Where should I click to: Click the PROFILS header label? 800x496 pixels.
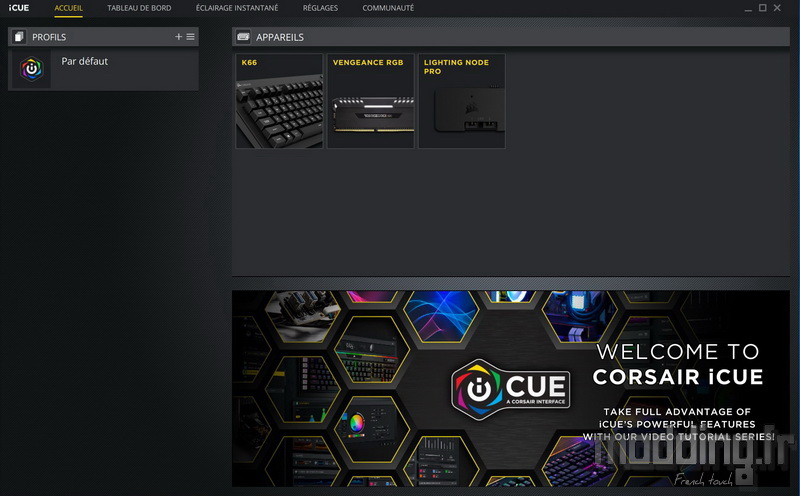[x=49, y=37]
